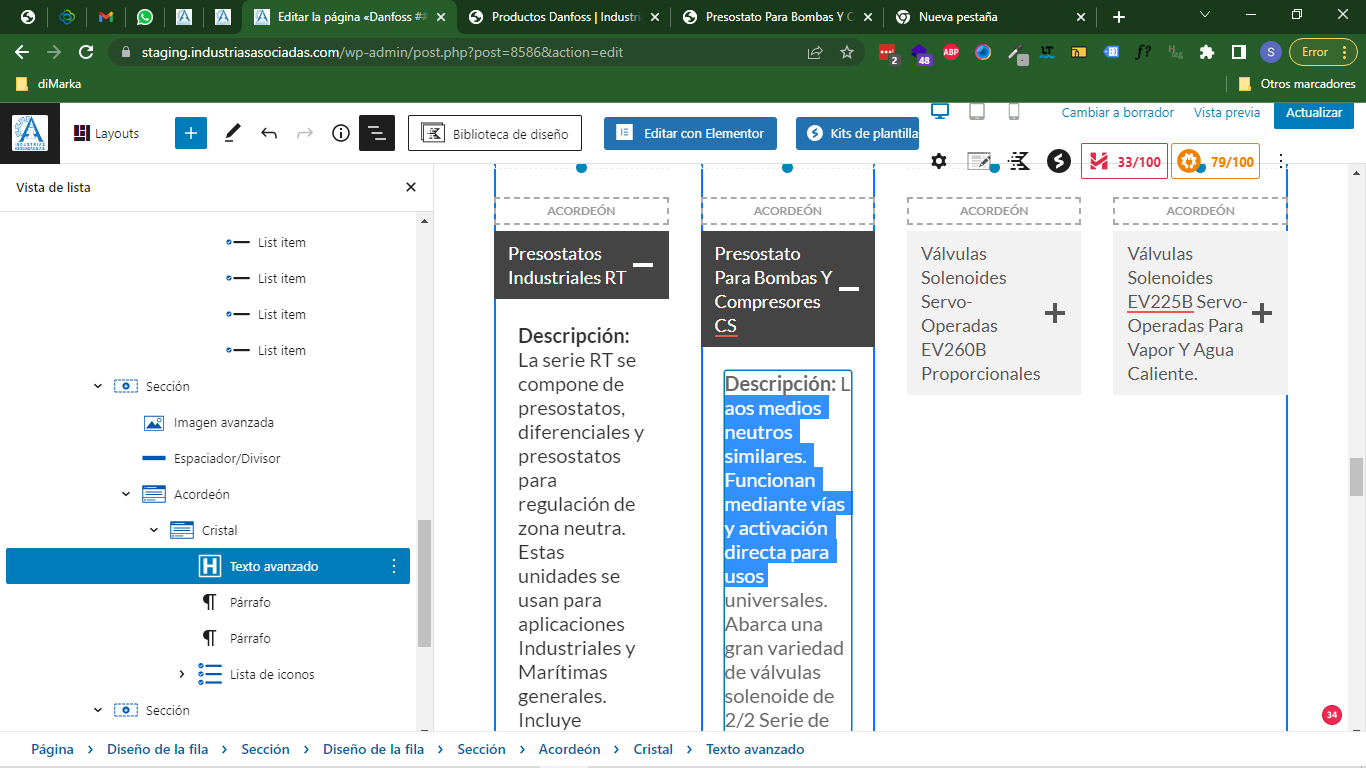Open the profile S avatar
Image resolution: width=1366 pixels, height=768 pixels.
pyautogui.click(x=1270, y=52)
